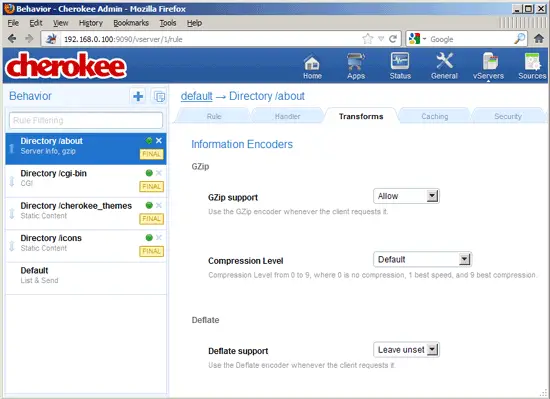Open the General settings wrench icon
550x399 pixels.
coord(444,66)
